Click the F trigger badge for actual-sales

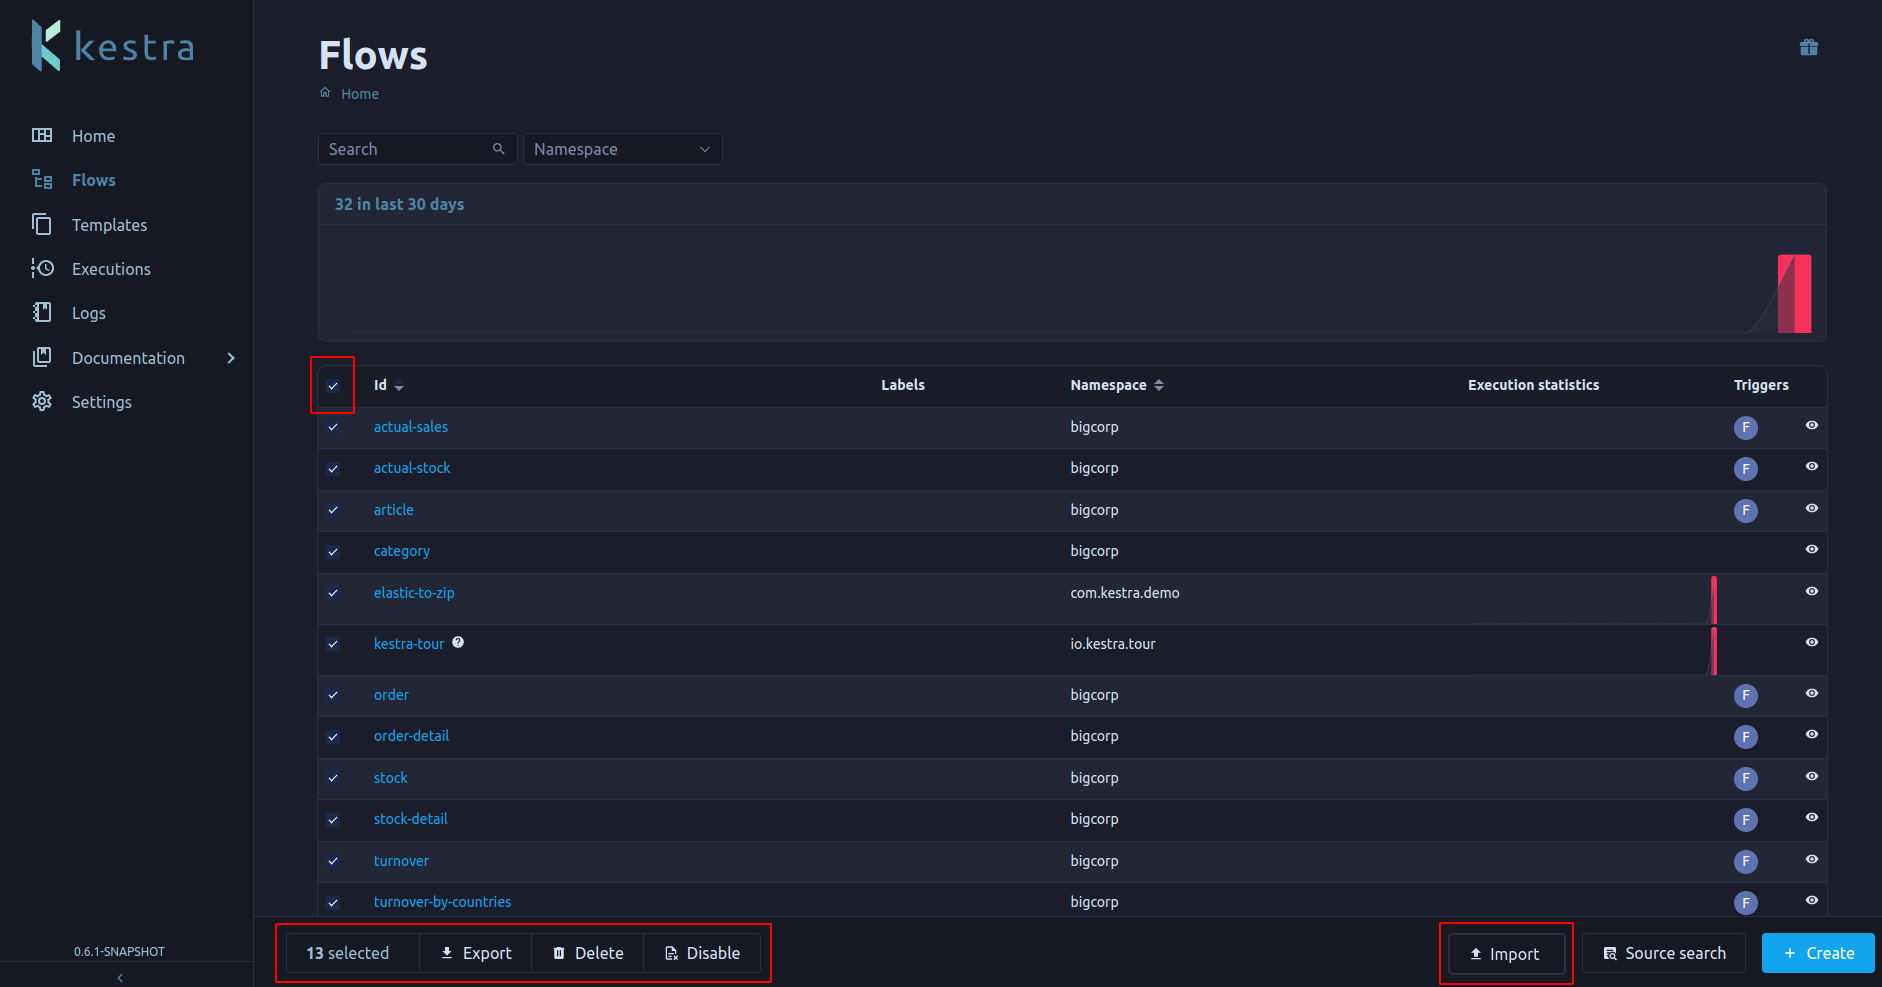click(1745, 428)
